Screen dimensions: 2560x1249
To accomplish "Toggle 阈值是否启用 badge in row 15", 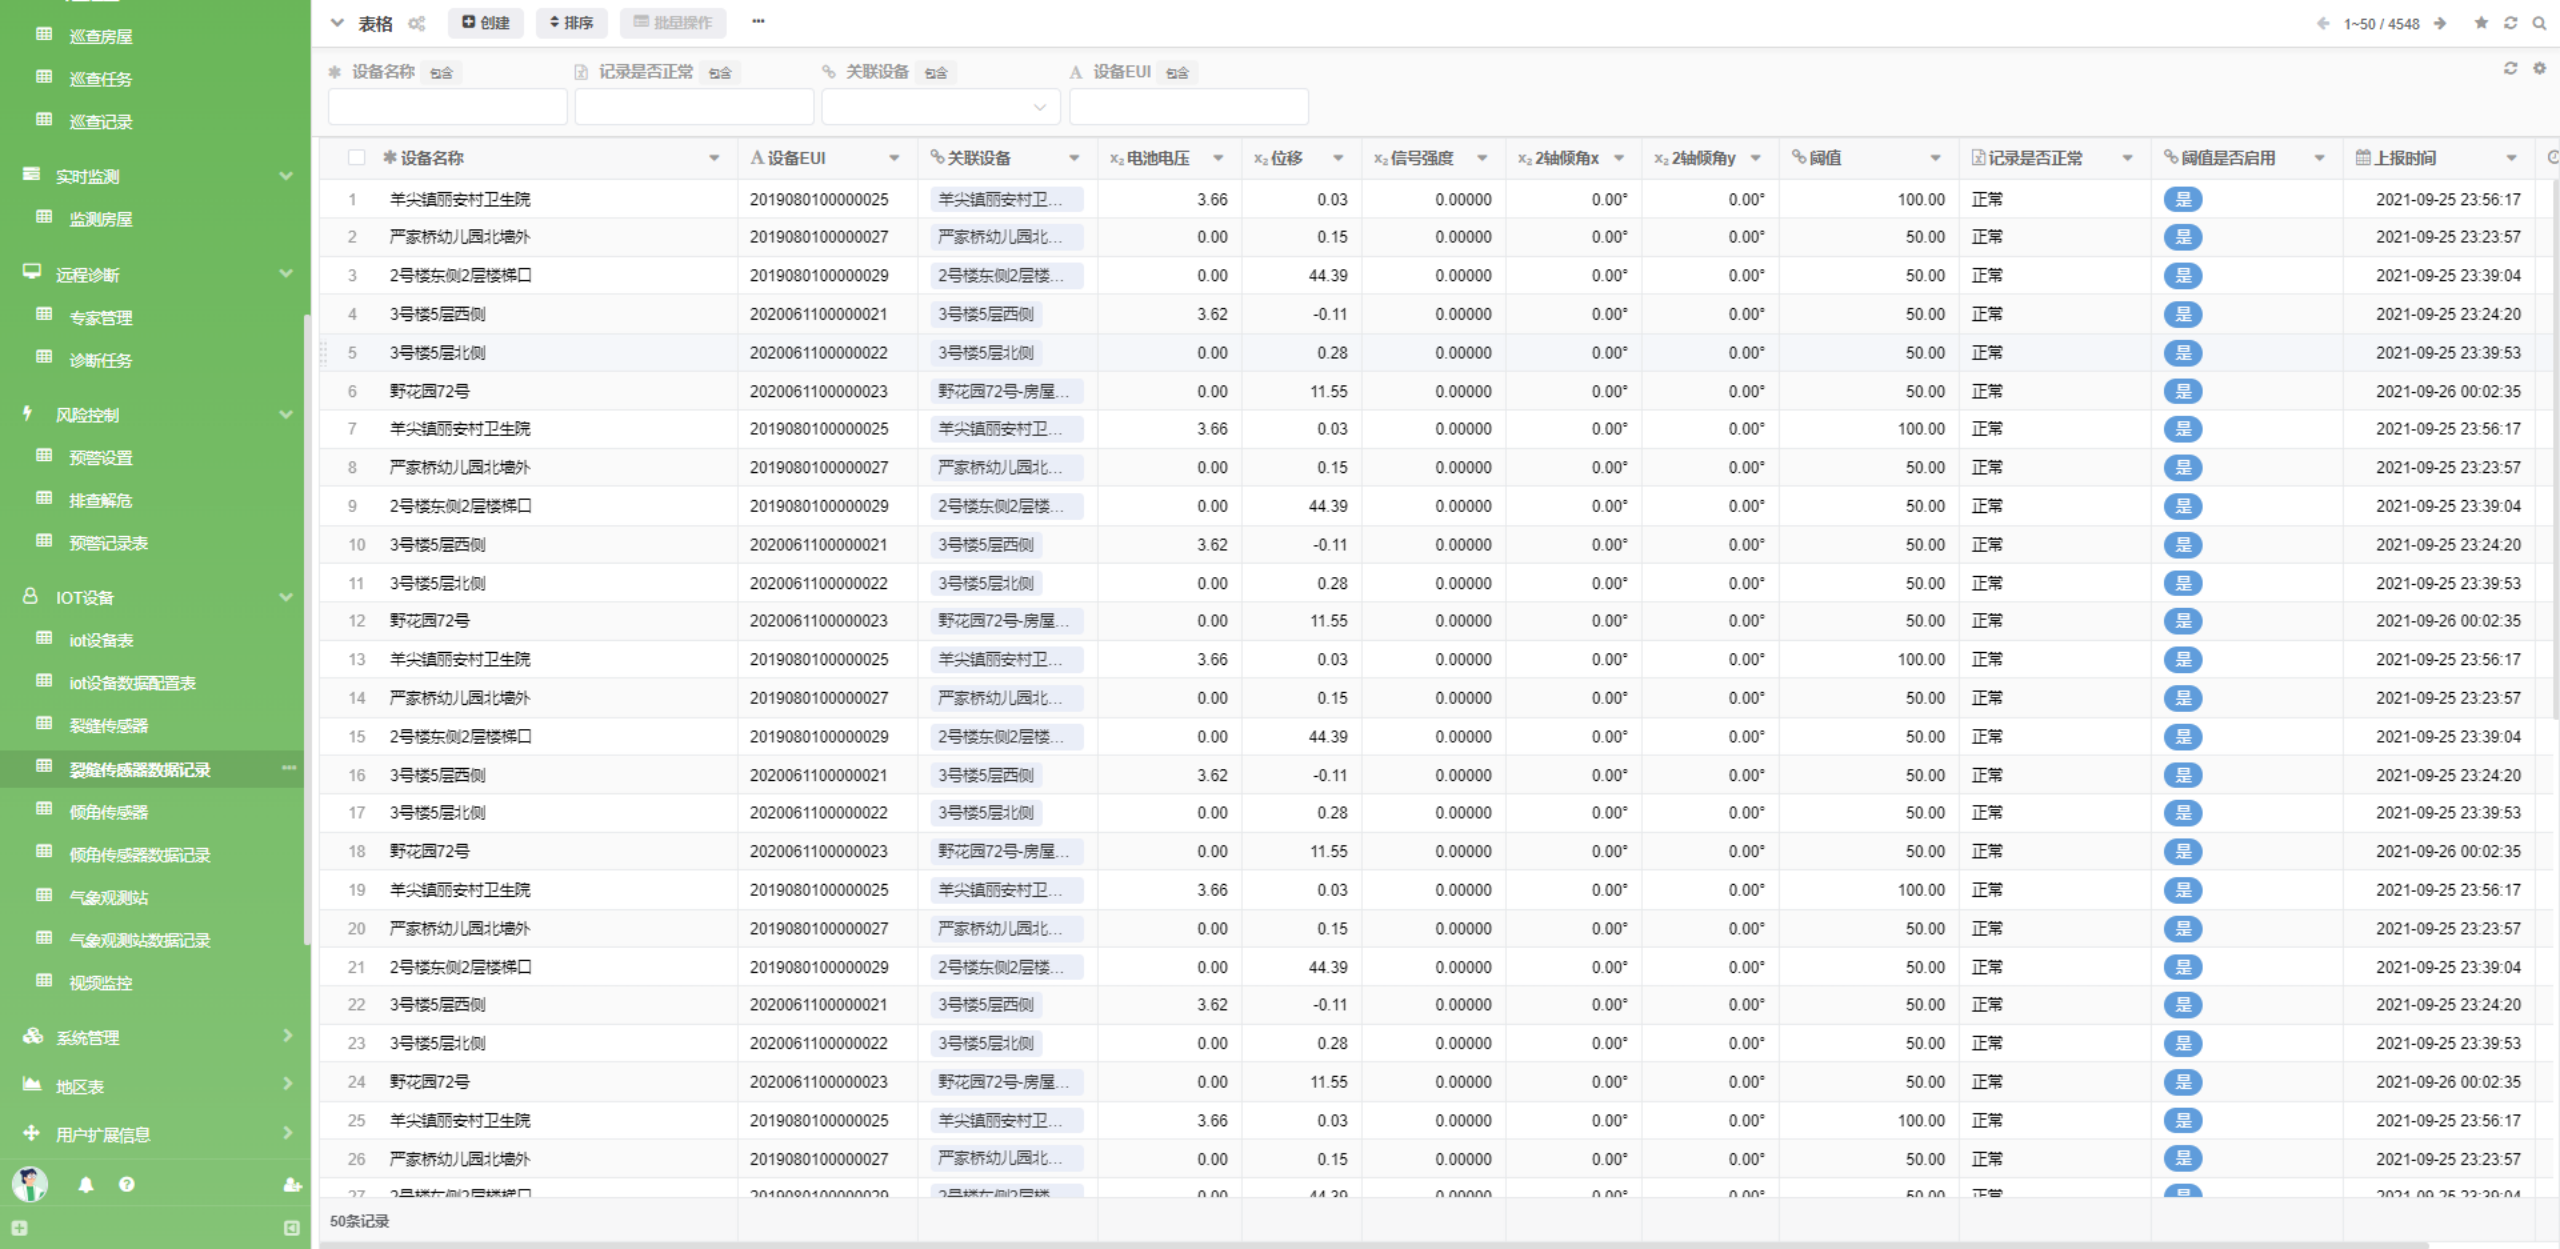I will 2183,736.
